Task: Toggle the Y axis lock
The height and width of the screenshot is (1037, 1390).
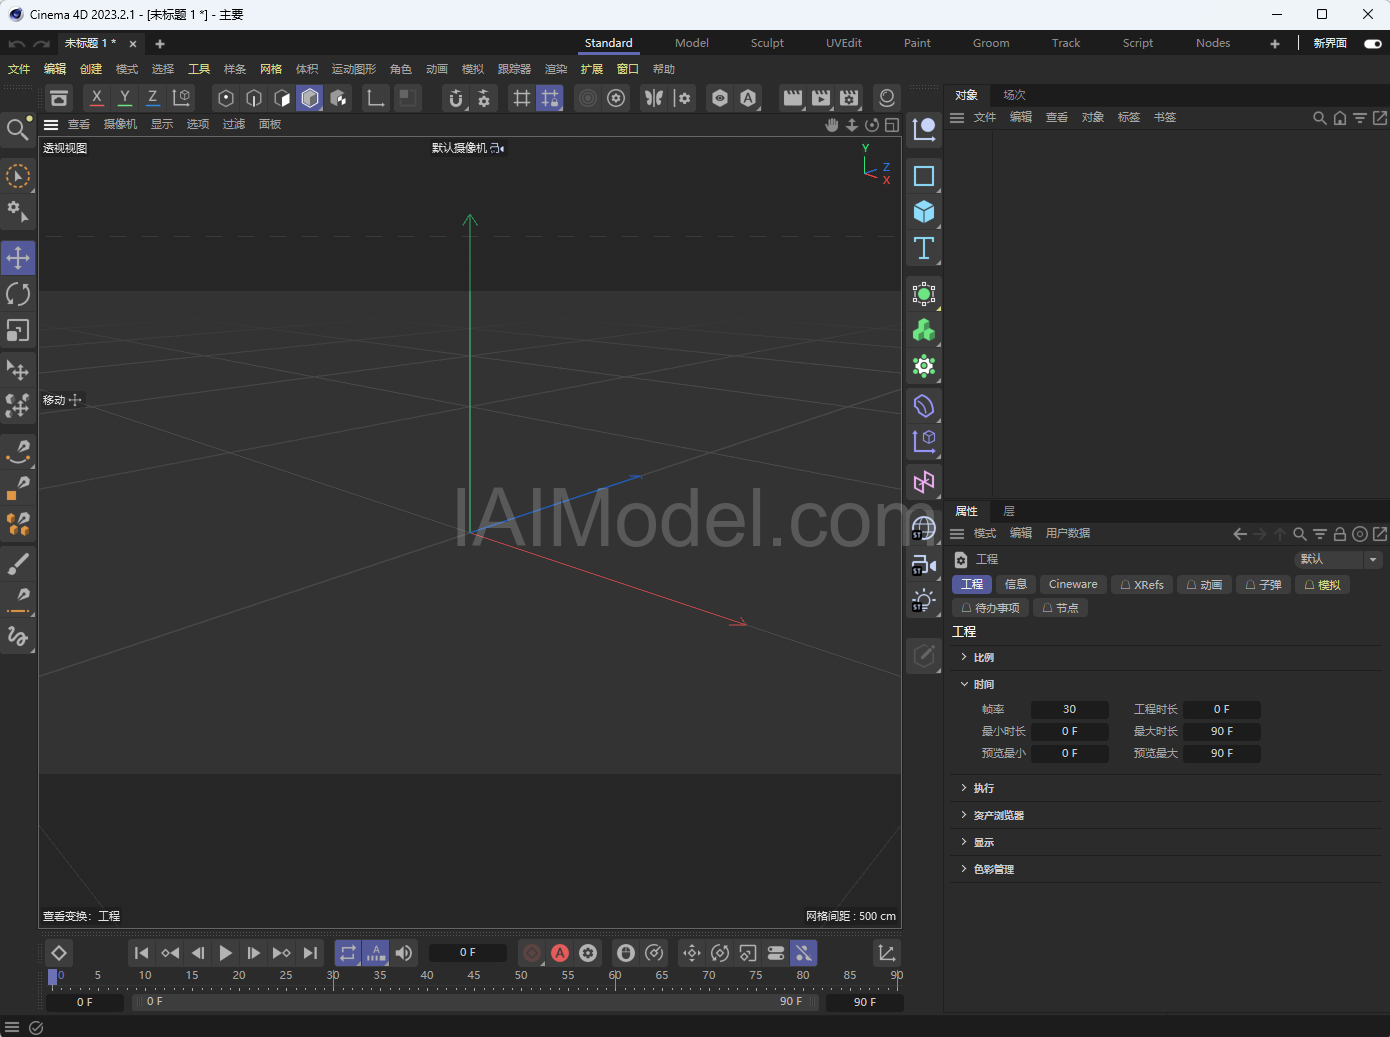Action: [124, 98]
